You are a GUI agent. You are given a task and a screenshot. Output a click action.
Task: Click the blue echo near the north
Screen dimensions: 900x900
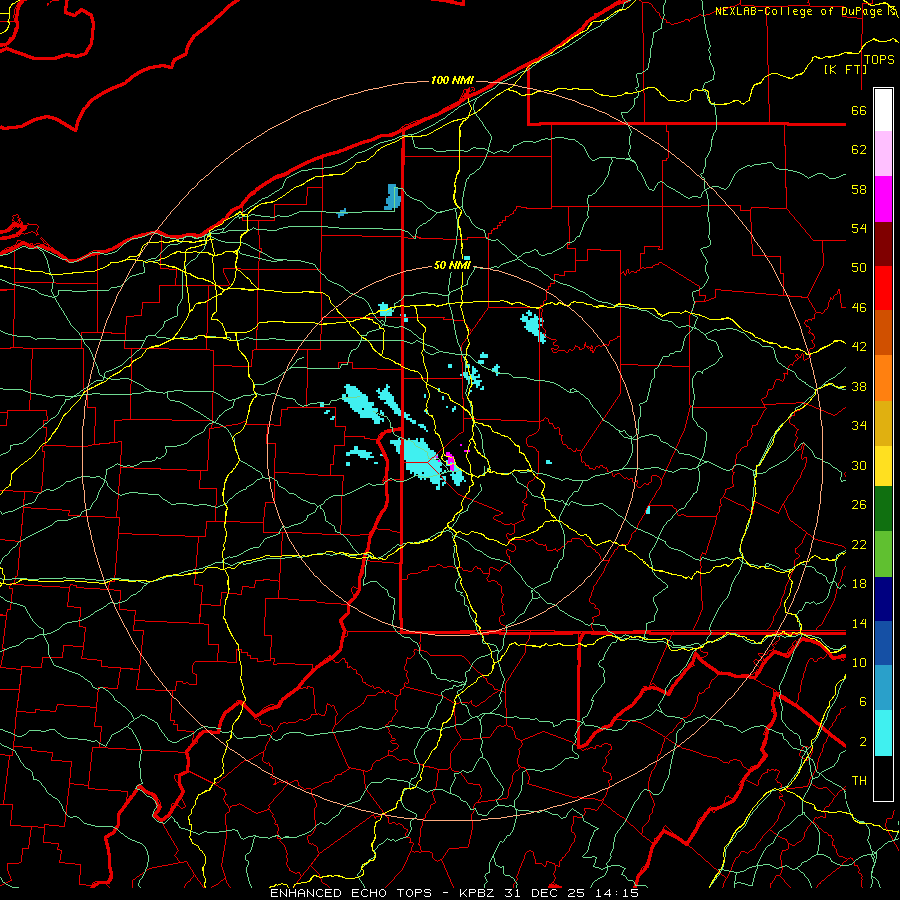pyautogui.click(x=393, y=197)
